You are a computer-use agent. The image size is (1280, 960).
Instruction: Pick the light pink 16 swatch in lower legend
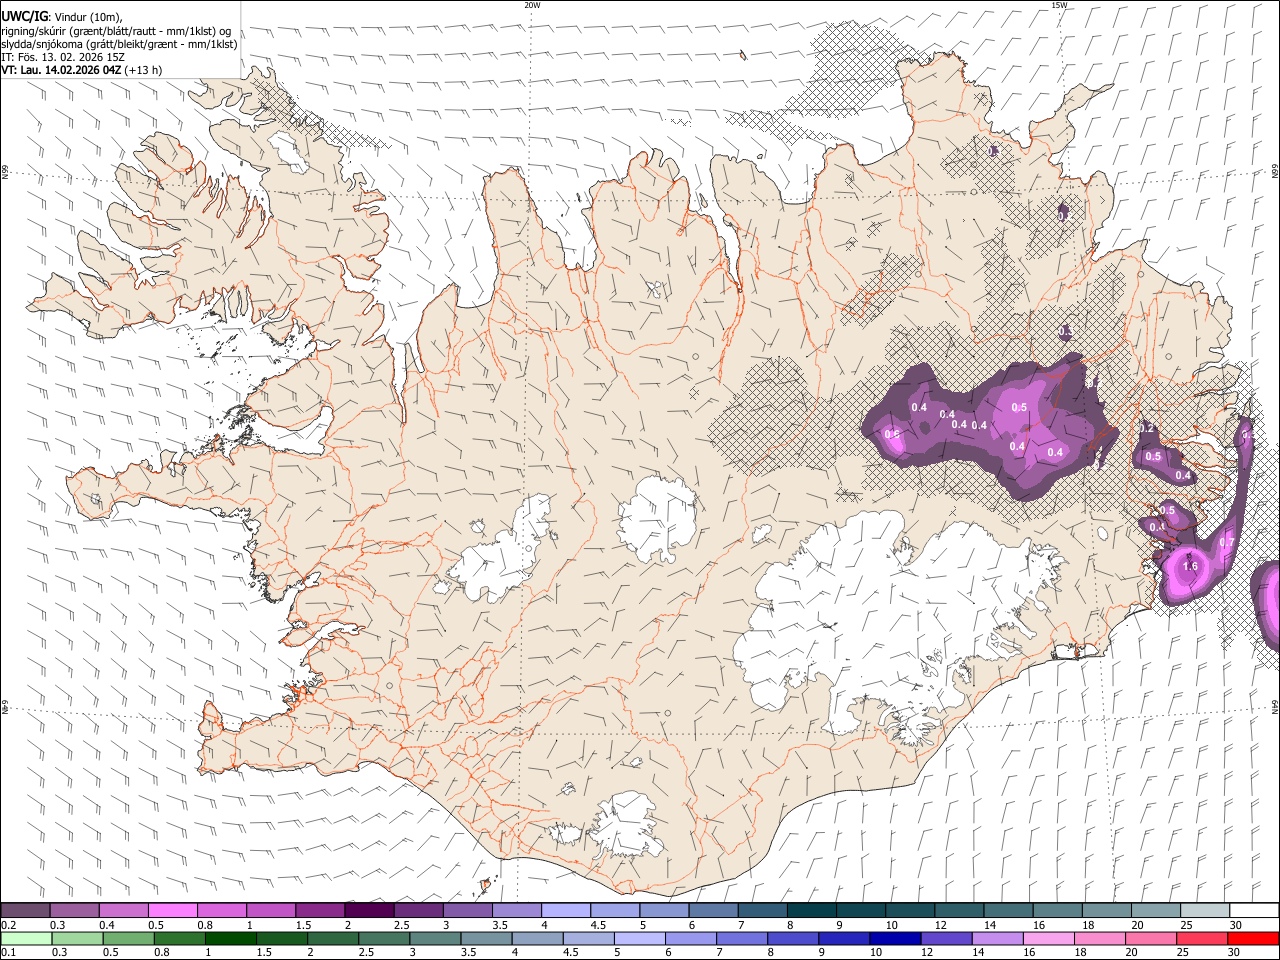[1048, 938]
